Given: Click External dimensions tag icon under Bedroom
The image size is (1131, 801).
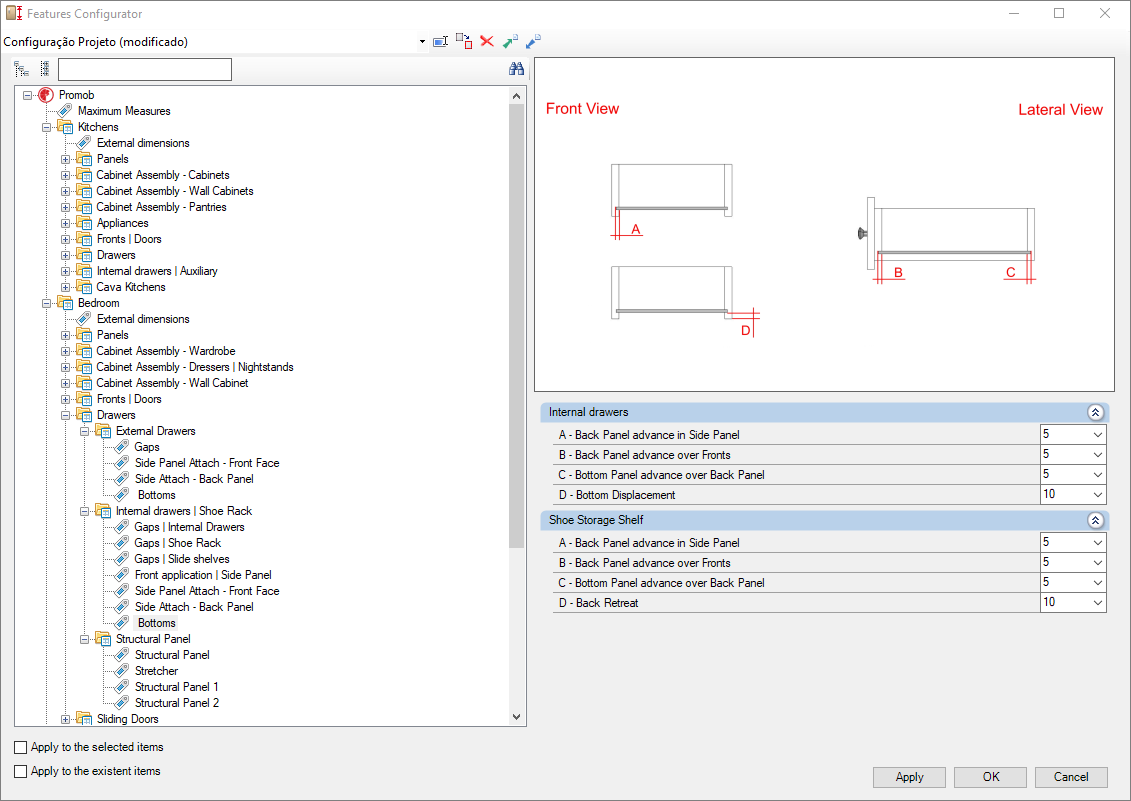Looking at the screenshot, I should 84,319.
